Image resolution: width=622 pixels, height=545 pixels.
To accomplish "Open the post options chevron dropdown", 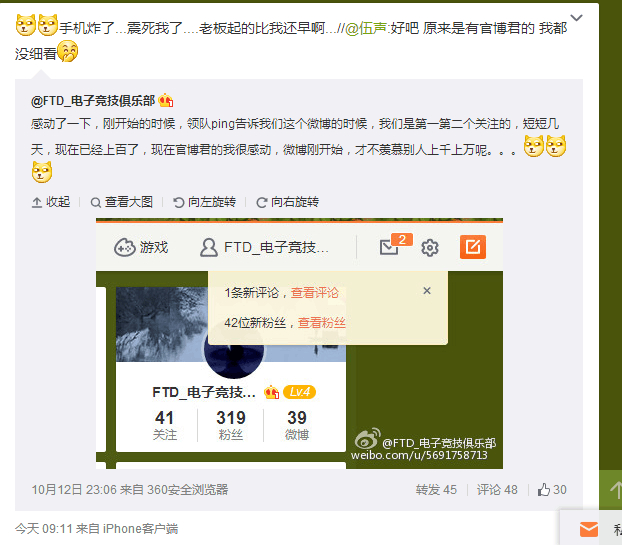I will (576, 18).
